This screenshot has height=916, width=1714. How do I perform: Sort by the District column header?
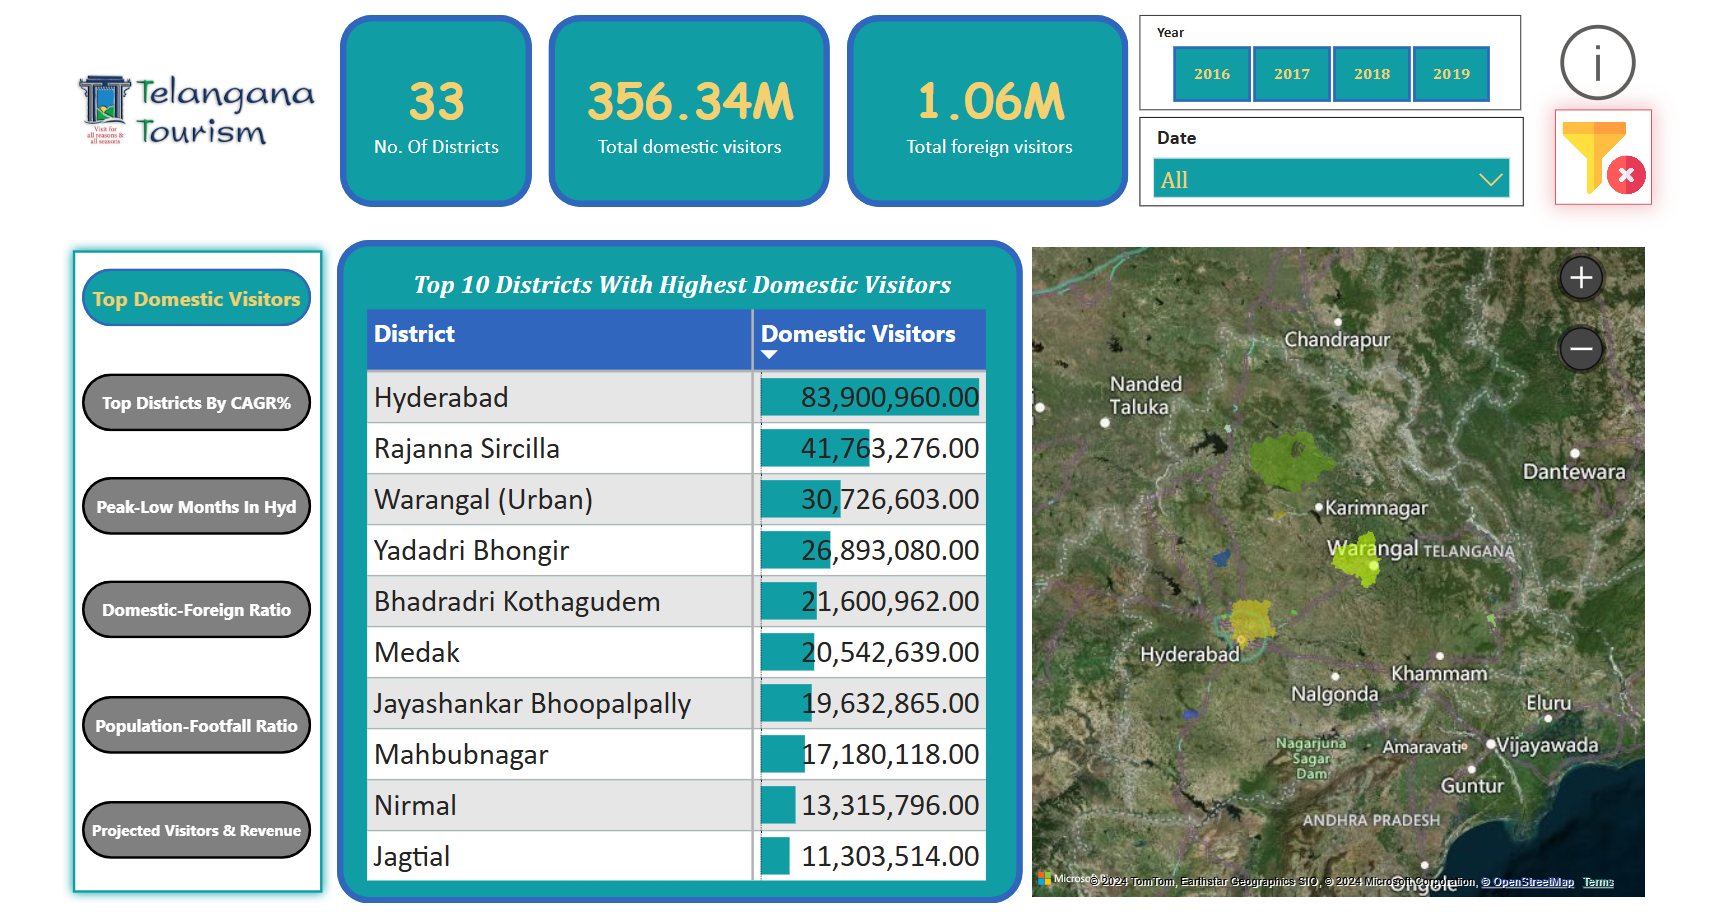coord(414,334)
